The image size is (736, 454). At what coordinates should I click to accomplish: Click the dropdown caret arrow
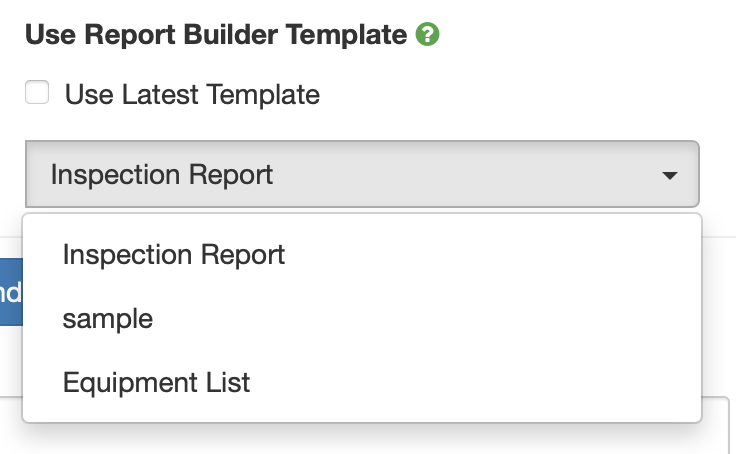(x=670, y=175)
